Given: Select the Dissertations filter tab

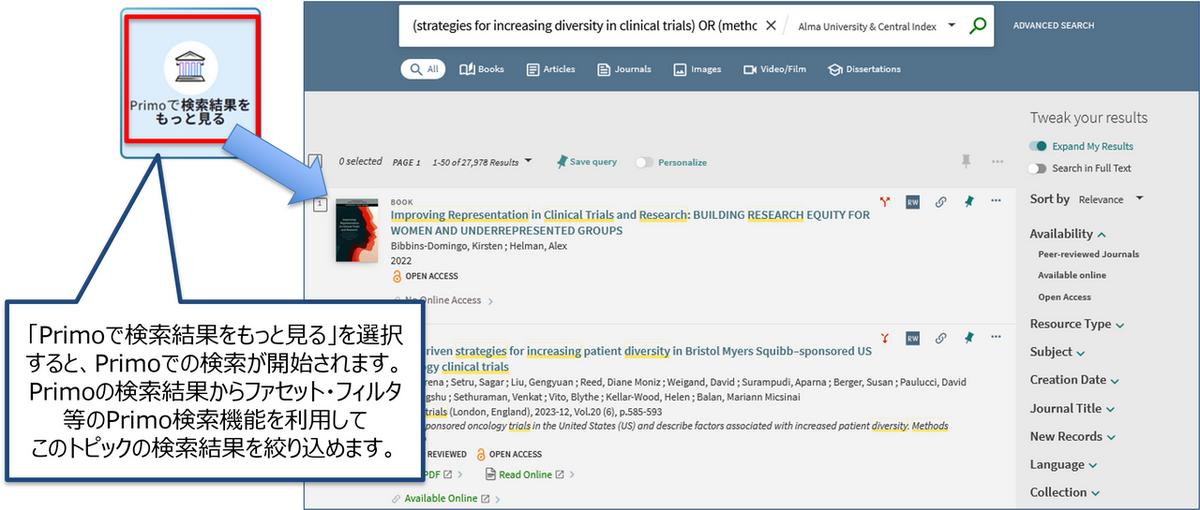Looking at the screenshot, I should pyautogui.click(x=864, y=69).
